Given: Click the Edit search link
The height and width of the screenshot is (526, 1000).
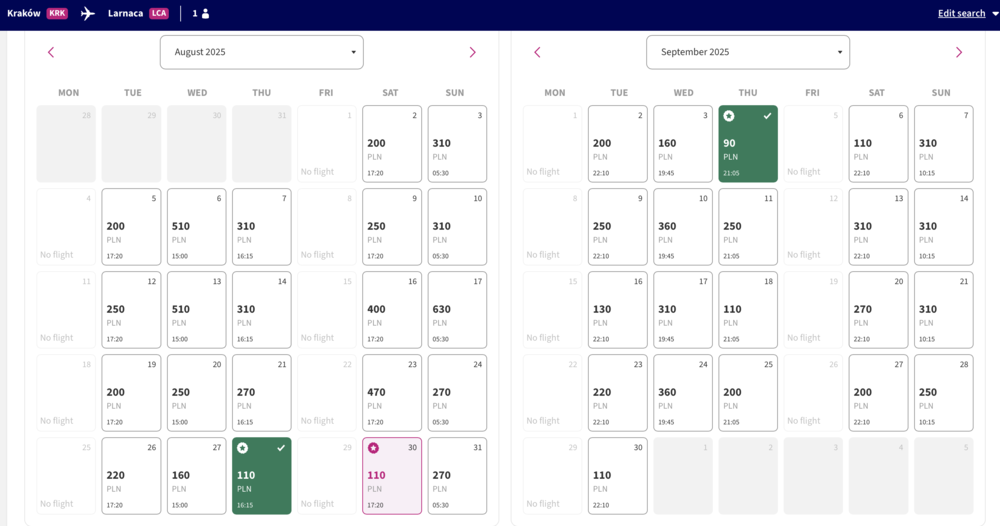Looking at the screenshot, I should (961, 13).
